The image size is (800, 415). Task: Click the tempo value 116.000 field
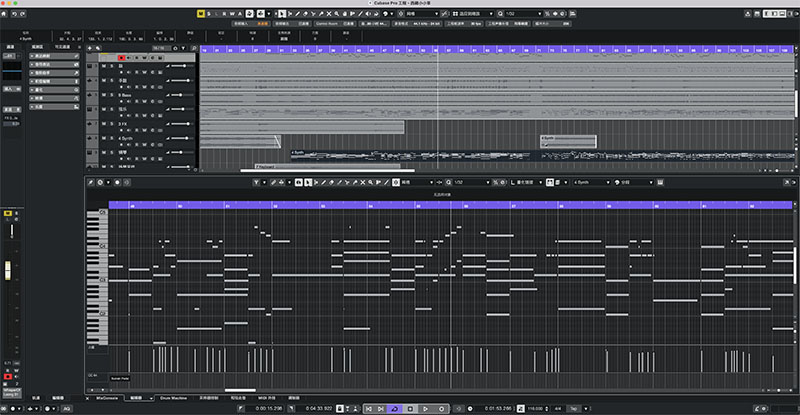click(535, 409)
